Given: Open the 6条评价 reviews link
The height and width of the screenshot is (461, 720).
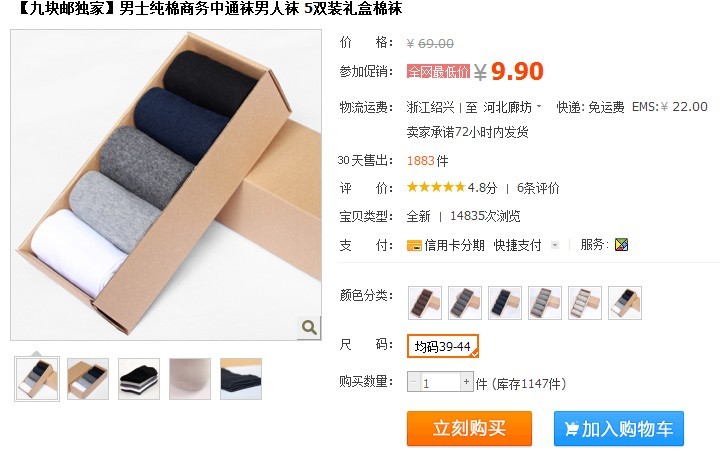Looking at the screenshot, I should click(538, 188).
